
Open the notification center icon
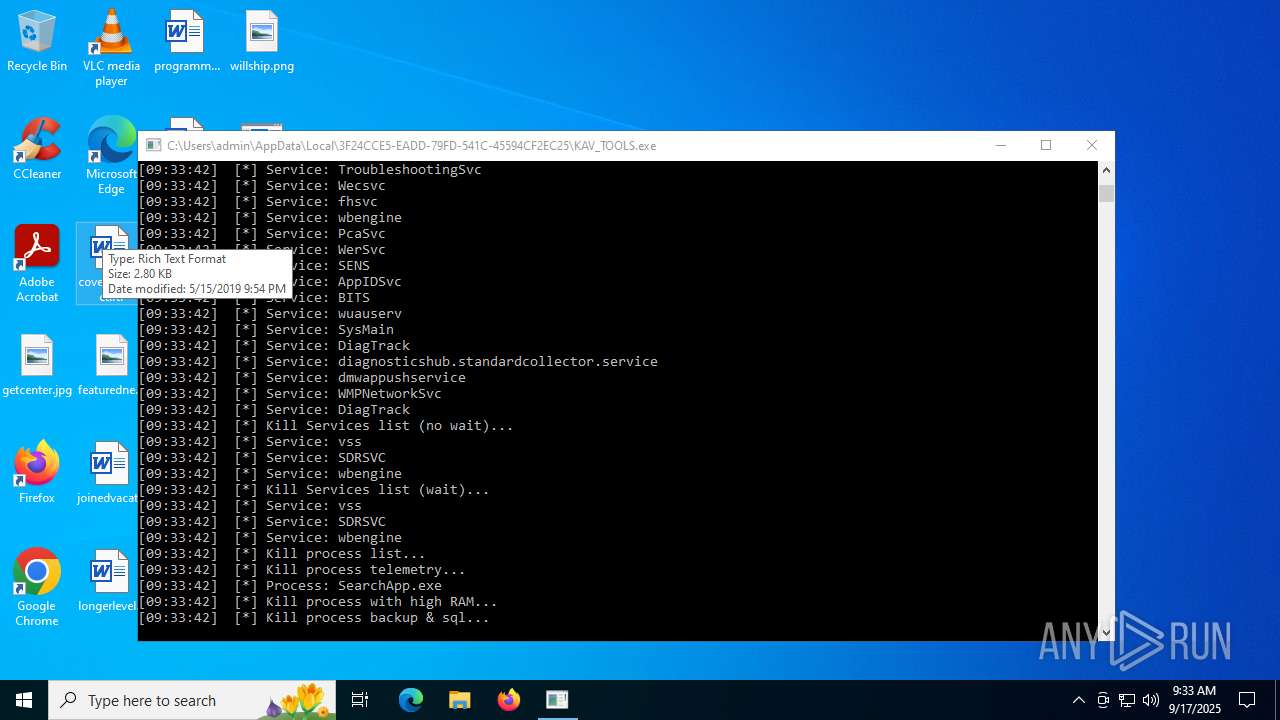pos(1247,700)
